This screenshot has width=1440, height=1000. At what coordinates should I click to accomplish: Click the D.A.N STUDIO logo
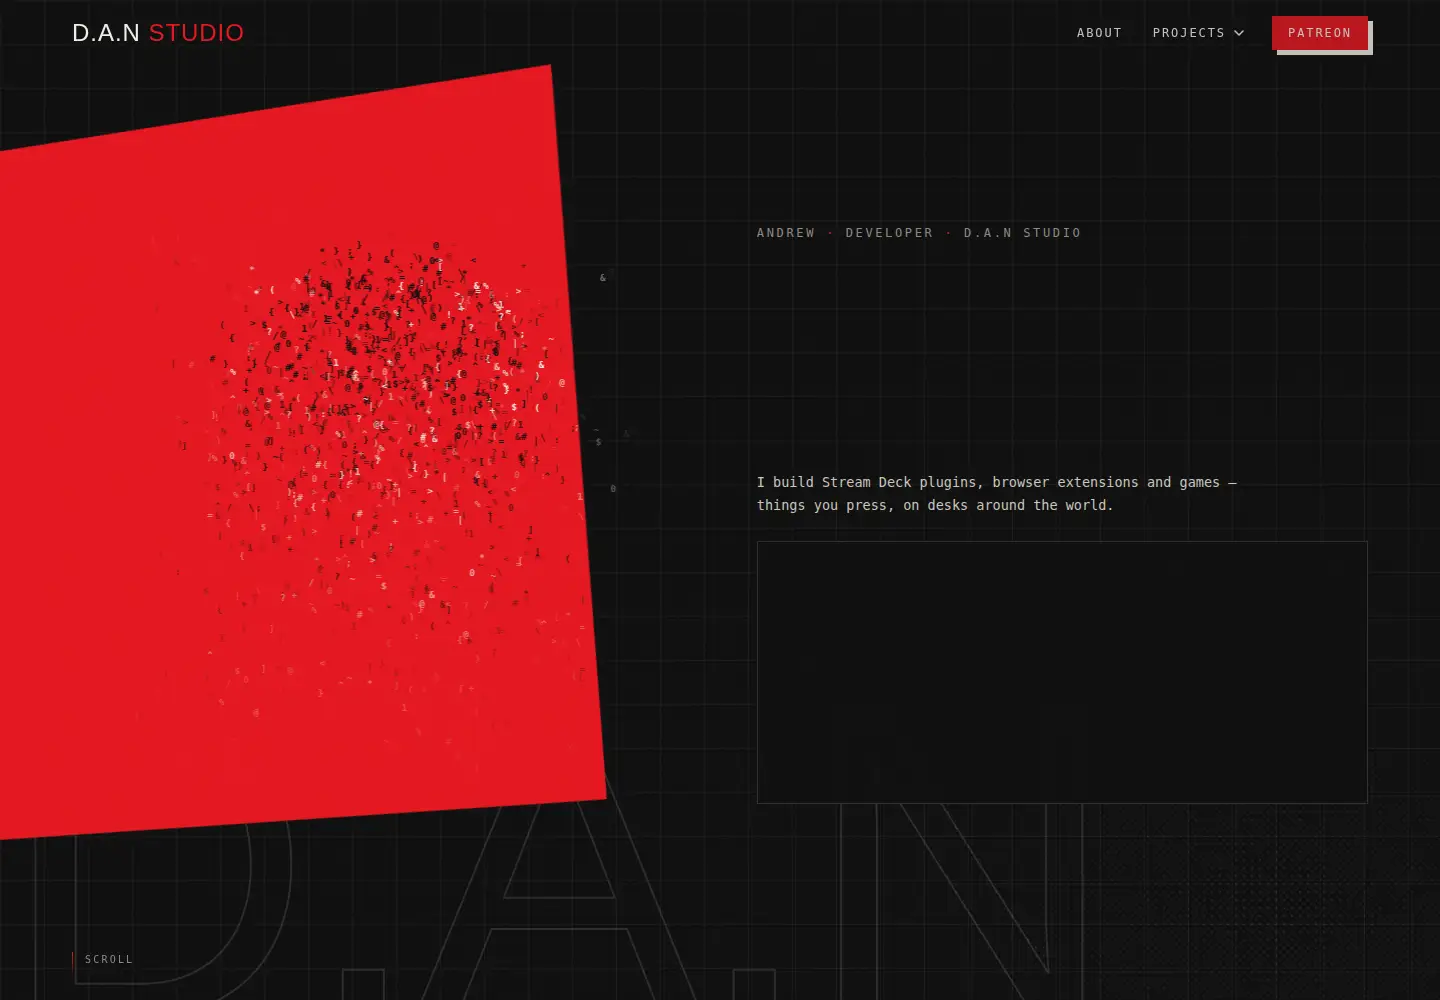click(x=158, y=33)
